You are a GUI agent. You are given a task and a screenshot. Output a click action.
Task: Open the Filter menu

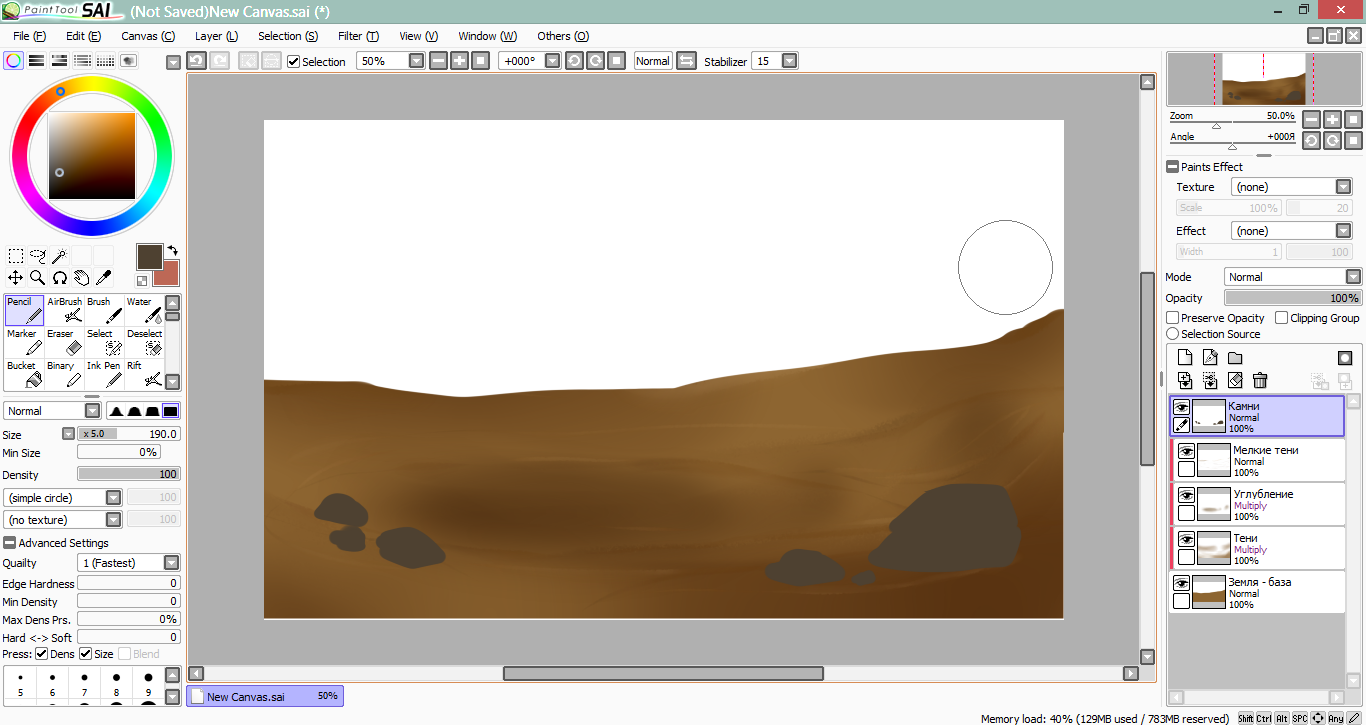358,36
